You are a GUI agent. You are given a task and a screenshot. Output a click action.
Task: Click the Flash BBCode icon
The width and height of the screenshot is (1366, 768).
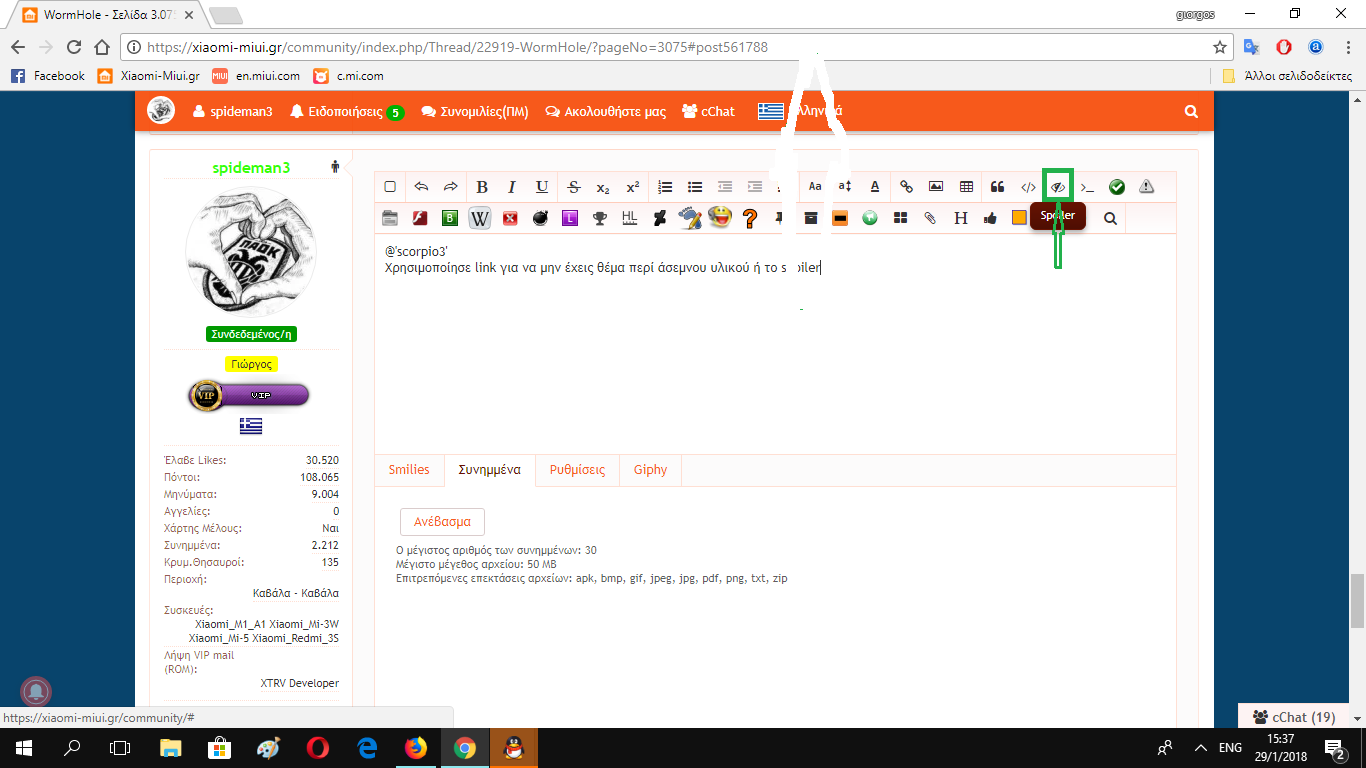(421, 218)
